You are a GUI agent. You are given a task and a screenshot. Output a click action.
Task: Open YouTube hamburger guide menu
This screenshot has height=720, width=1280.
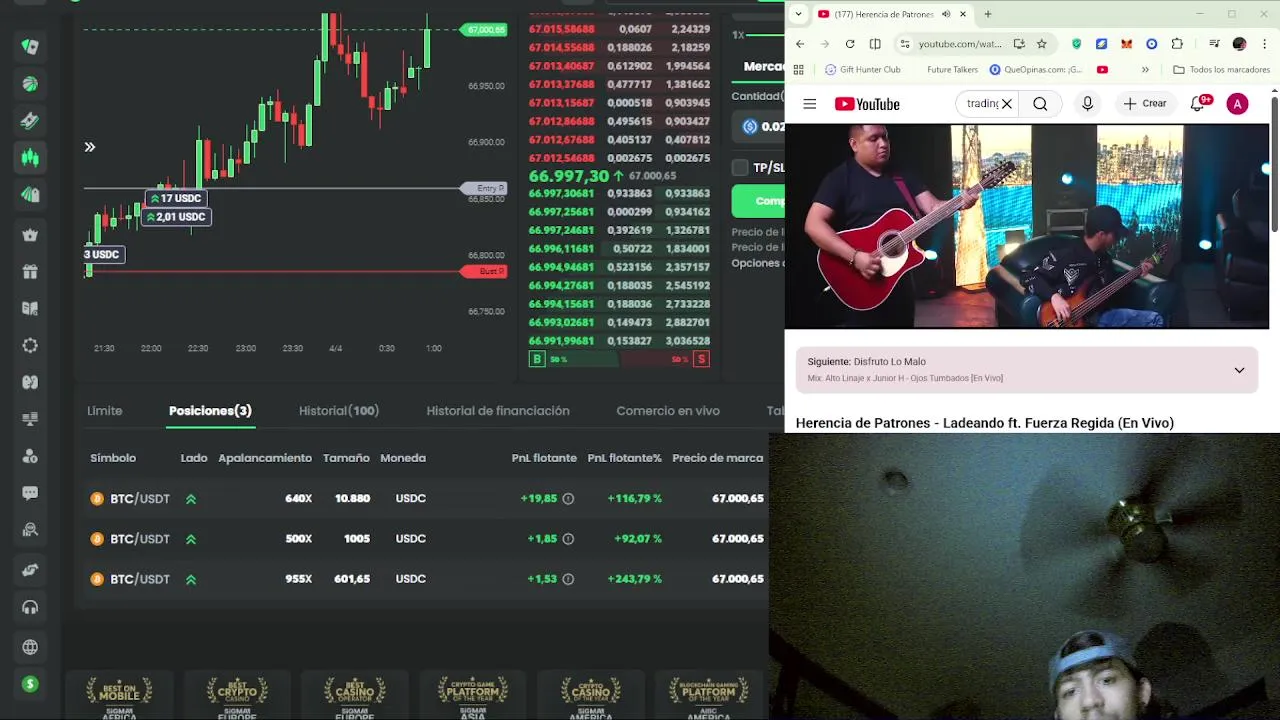[810, 104]
